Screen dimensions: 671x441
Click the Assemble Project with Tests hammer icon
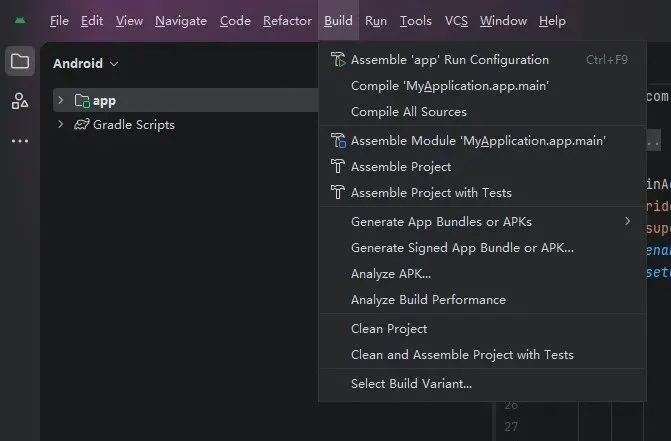click(338, 193)
